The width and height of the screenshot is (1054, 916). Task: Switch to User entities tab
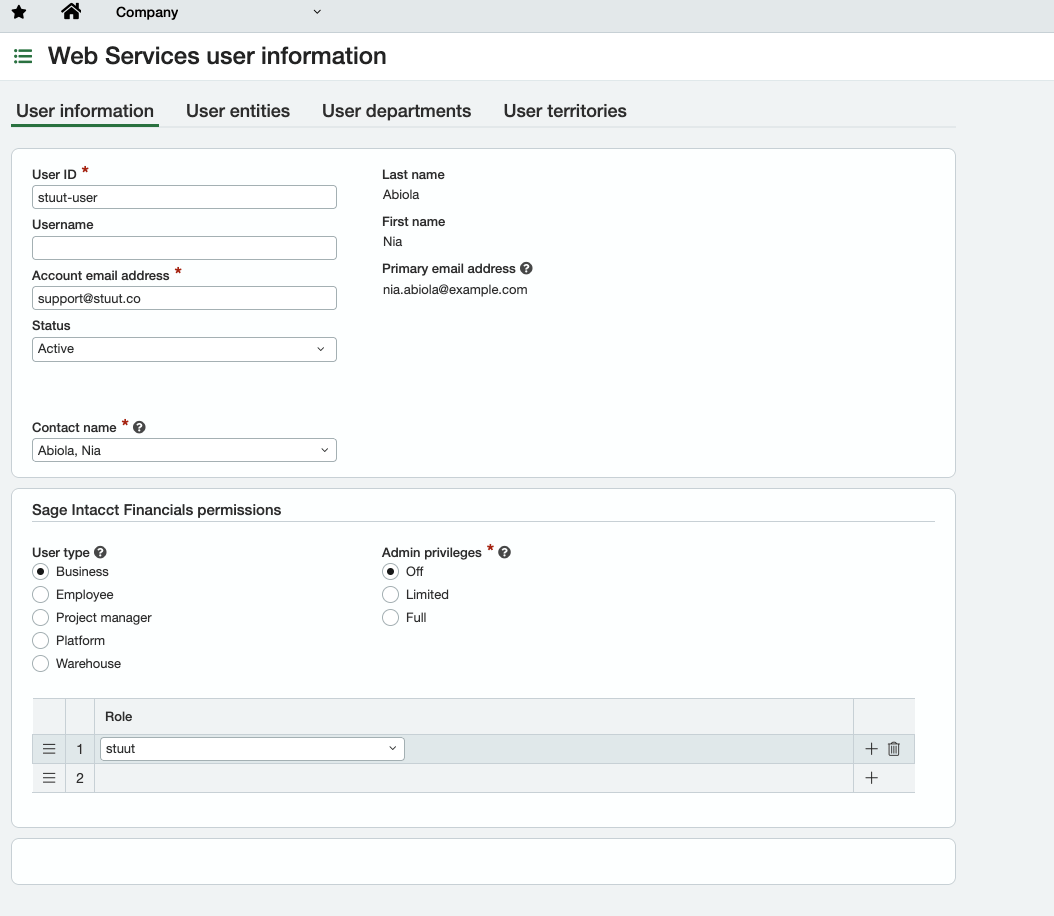pos(238,111)
